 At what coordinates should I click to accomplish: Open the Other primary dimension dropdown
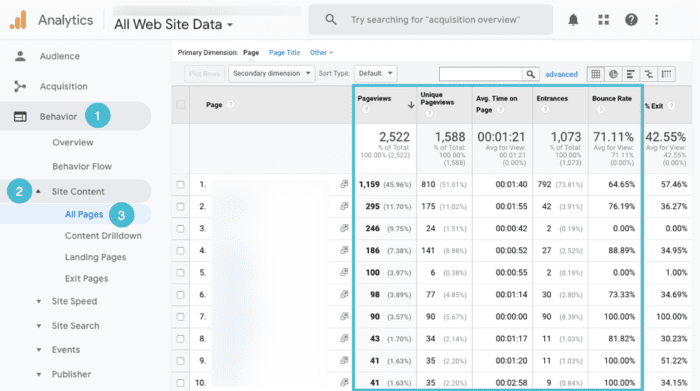(x=321, y=53)
